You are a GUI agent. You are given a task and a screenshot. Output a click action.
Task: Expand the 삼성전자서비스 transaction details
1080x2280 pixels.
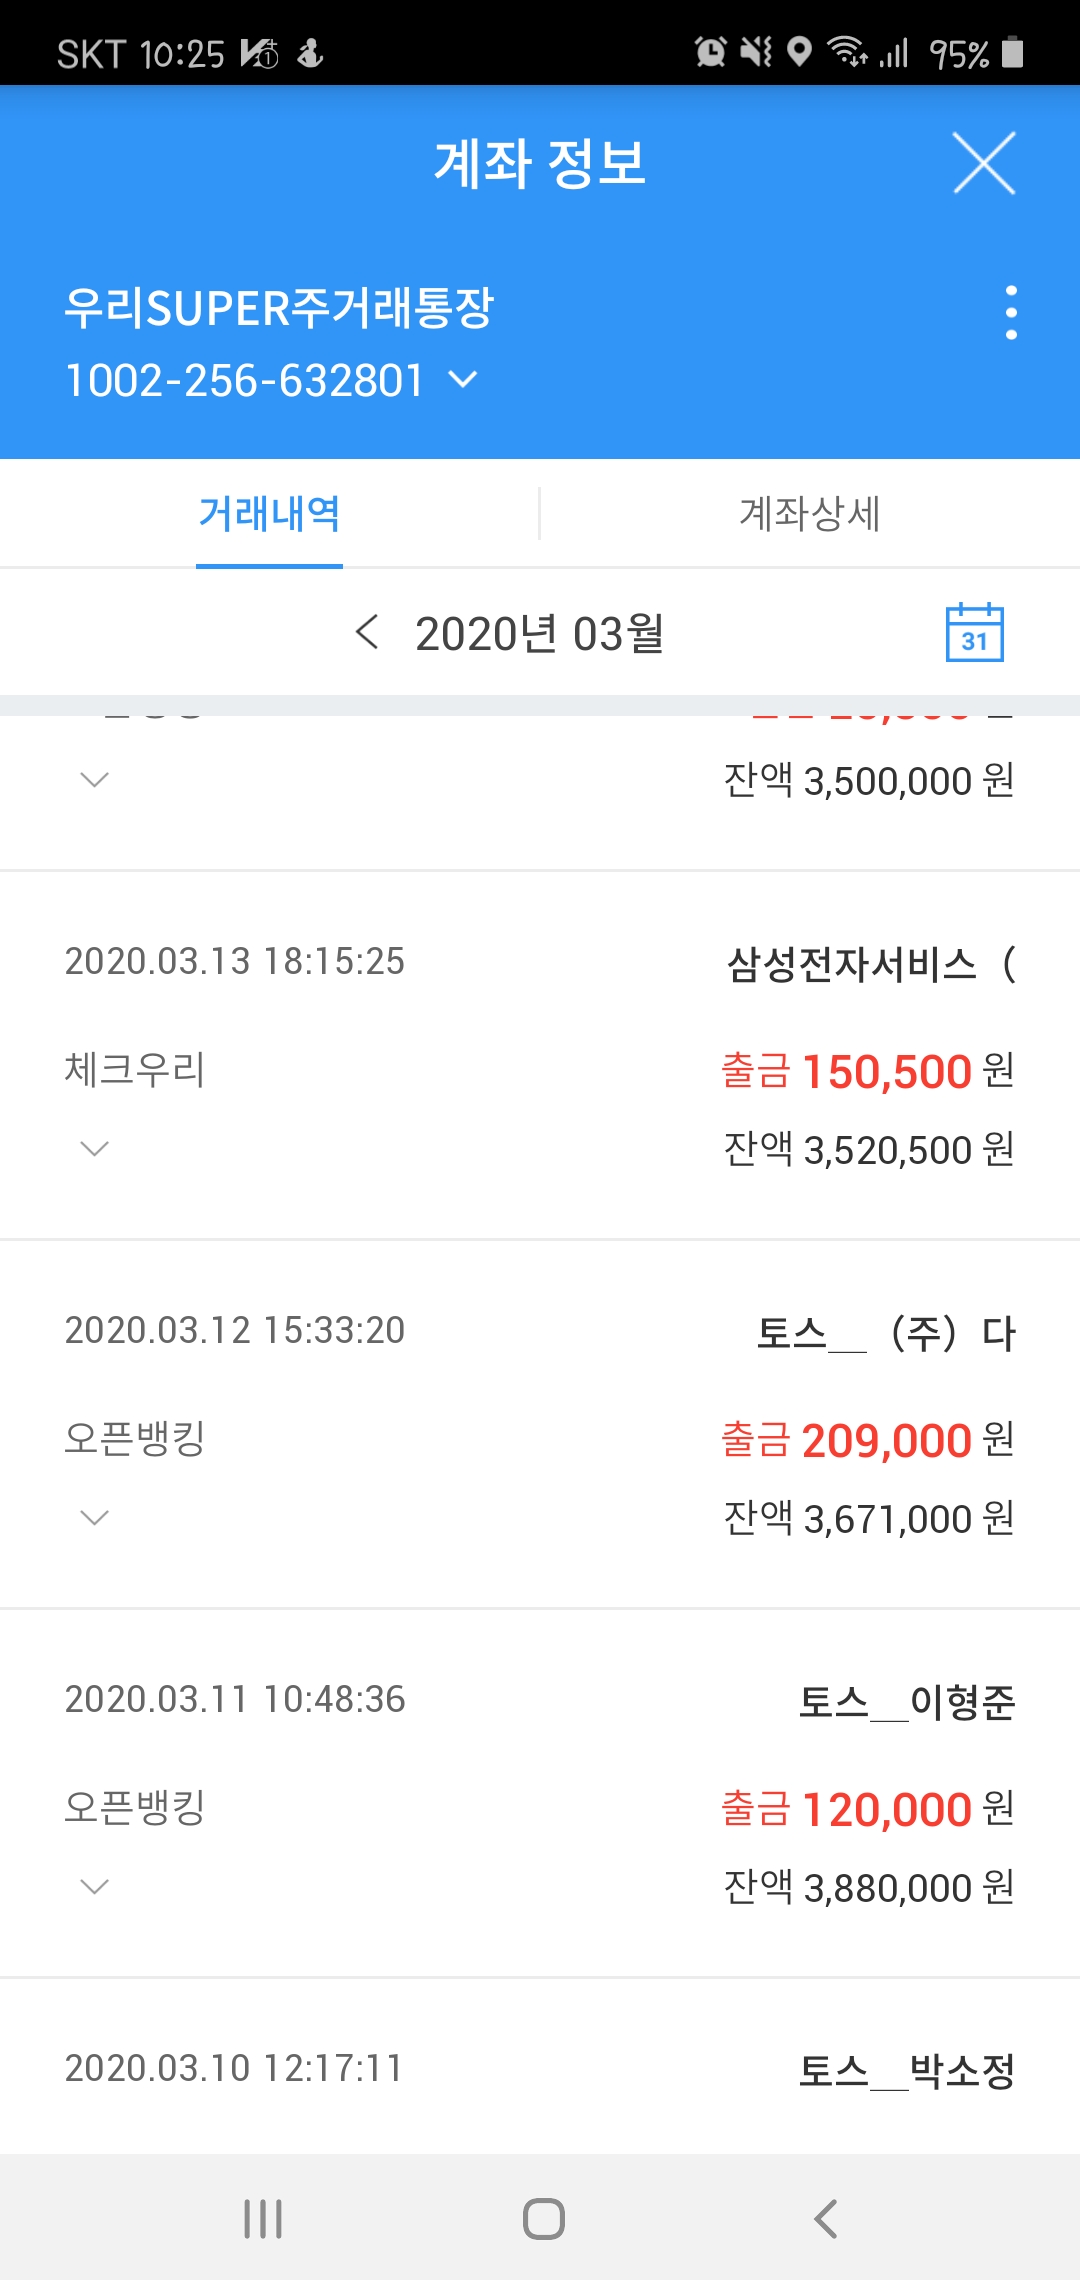point(94,1149)
